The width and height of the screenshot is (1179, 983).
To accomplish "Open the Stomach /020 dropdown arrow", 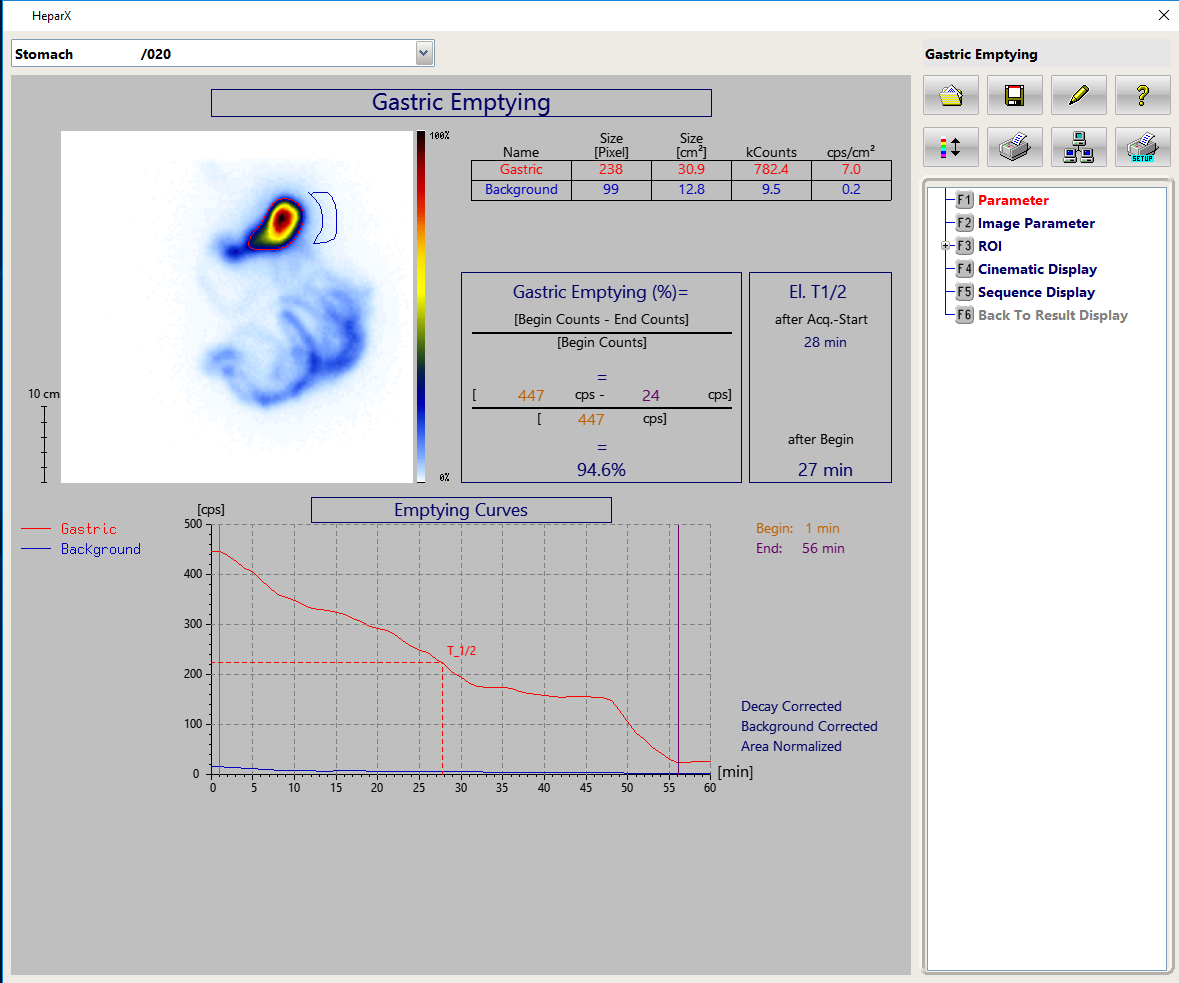I will point(424,54).
